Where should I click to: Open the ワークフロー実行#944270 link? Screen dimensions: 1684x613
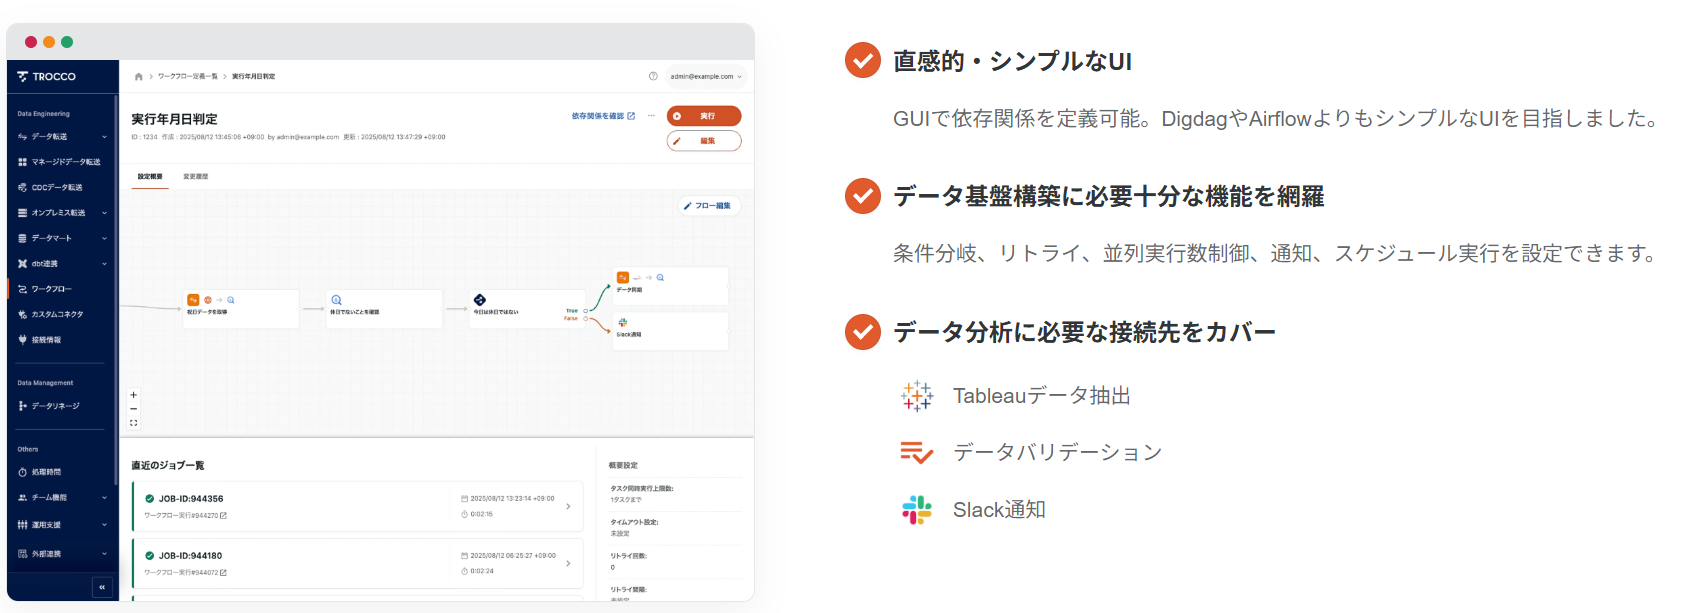(185, 516)
